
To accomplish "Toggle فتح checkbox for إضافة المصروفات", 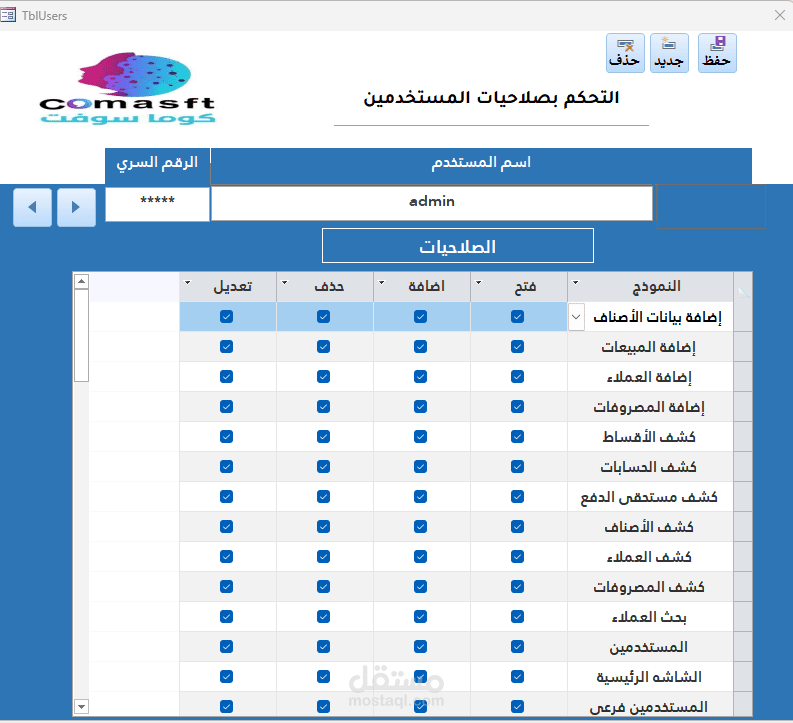I will coord(517,406).
